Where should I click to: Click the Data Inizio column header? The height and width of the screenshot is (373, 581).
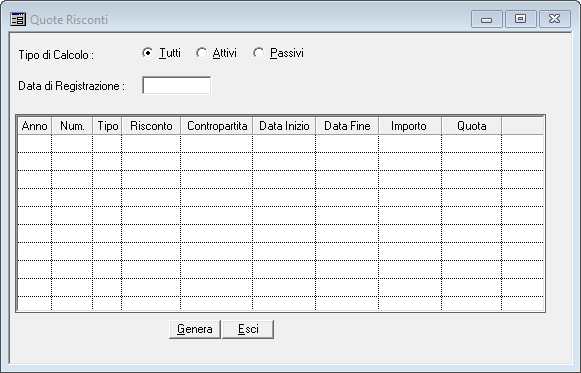pyautogui.click(x=284, y=126)
